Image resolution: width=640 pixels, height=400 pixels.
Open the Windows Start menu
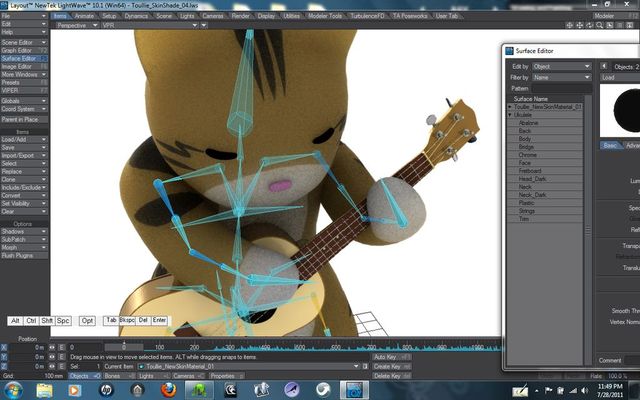pos(13,390)
